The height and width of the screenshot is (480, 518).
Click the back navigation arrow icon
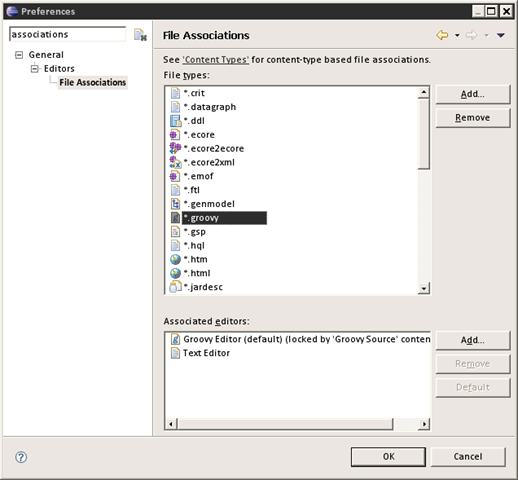click(x=442, y=35)
